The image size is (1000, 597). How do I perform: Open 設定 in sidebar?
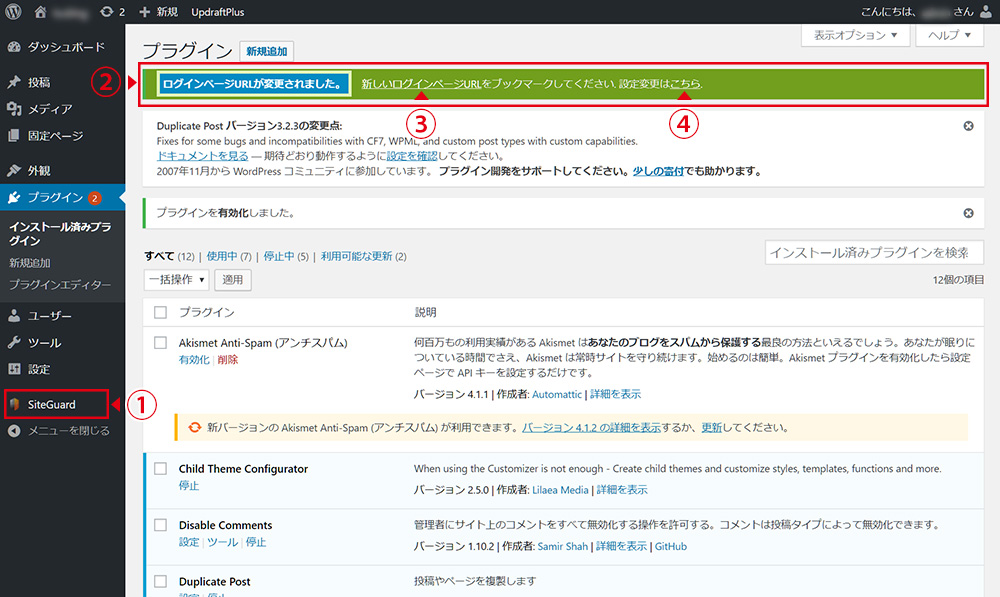point(39,369)
